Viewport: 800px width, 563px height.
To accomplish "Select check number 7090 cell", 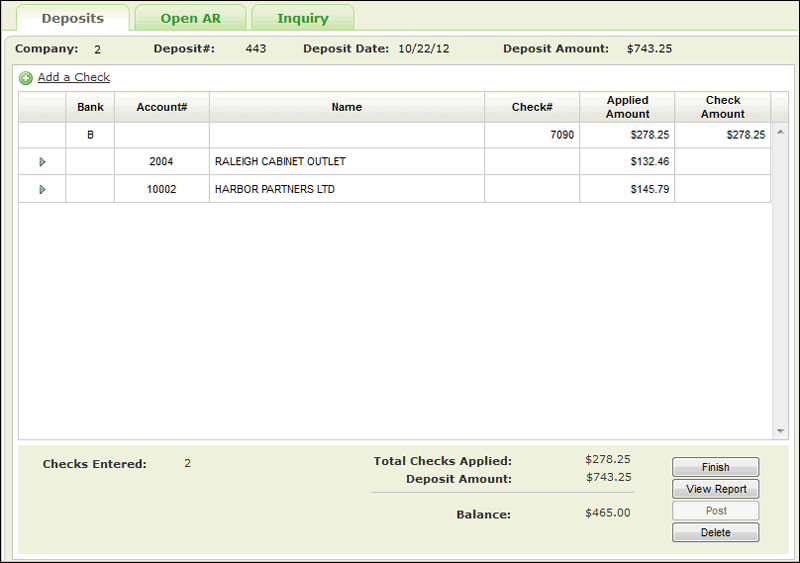I will point(532,135).
